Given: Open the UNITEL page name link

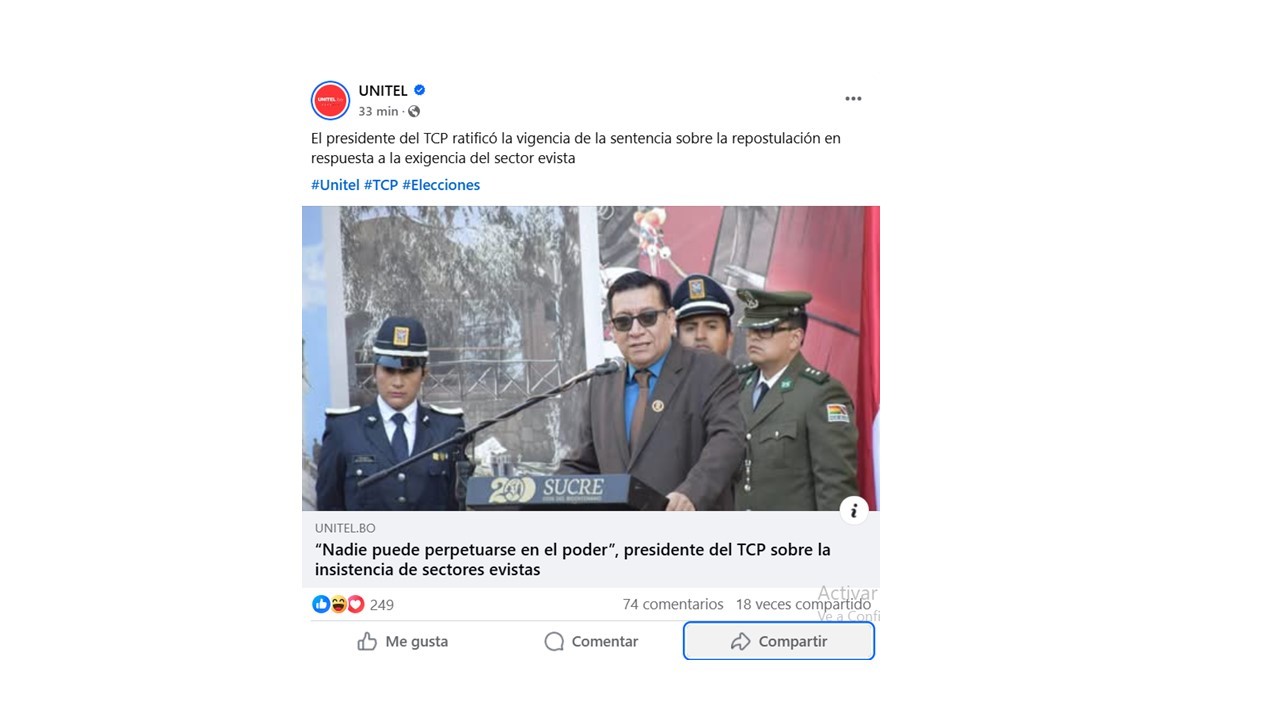Looking at the screenshot, I should pyautogui.click(x=383, y=91).
